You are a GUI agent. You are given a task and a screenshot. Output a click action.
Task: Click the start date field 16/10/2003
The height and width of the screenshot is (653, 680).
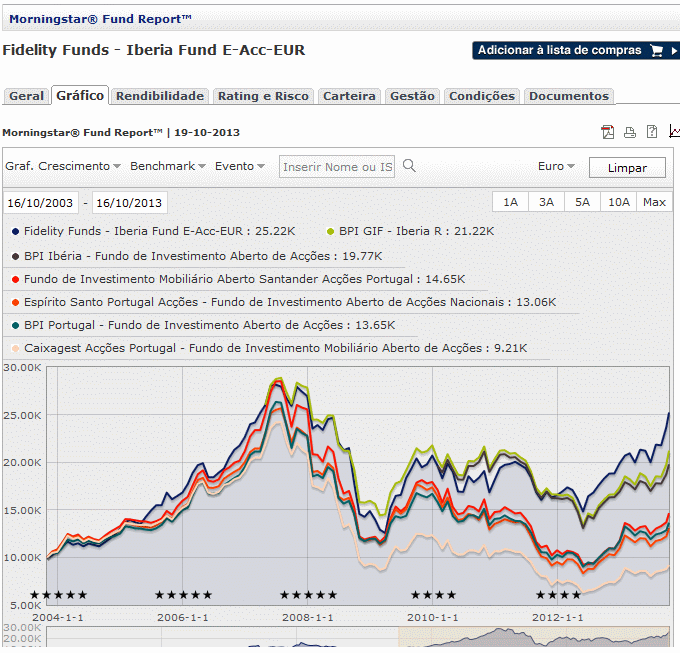point(40,202)
